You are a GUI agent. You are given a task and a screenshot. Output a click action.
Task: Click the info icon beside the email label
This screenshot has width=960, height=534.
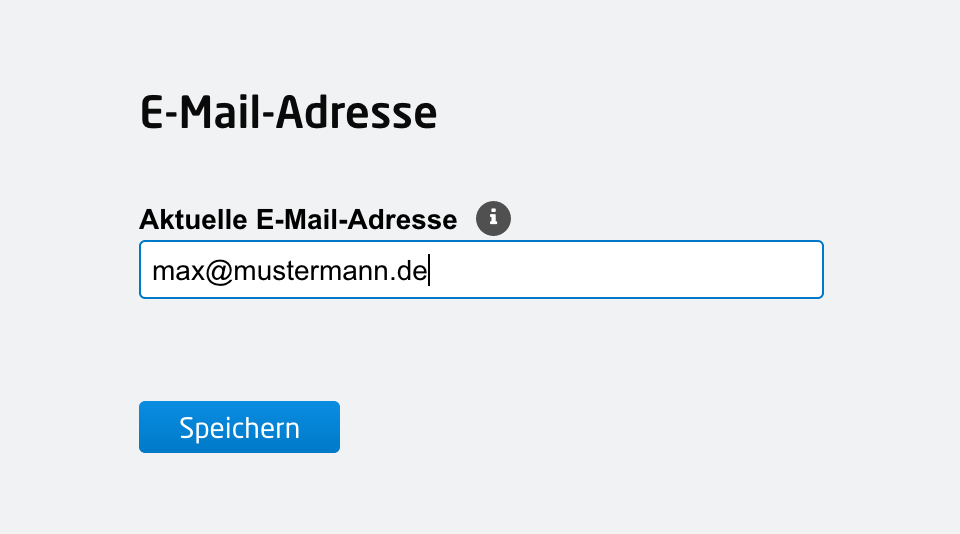[493, 218]
